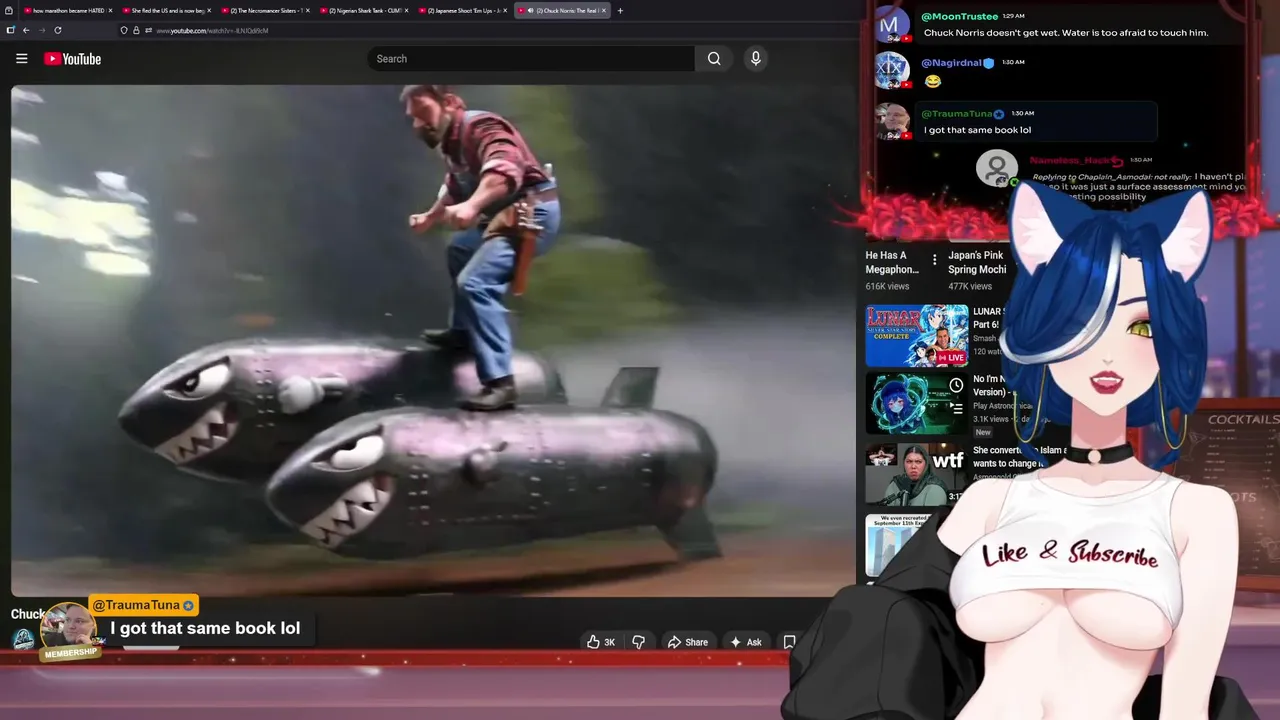Image resolution: width=1280 pixels, height=720 pixels.
Task: Start voice search with microphone icon
Action: [x=756, y=59]
